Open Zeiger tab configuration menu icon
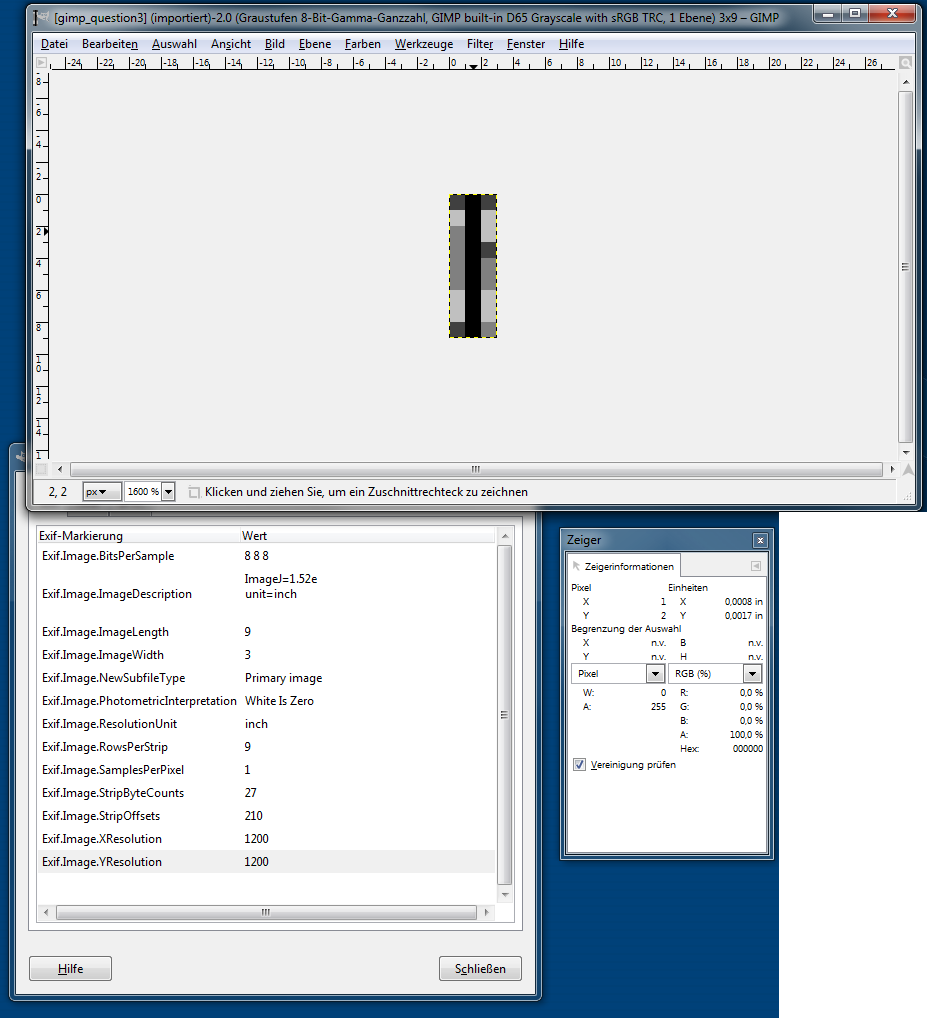 tap(756, 566)
